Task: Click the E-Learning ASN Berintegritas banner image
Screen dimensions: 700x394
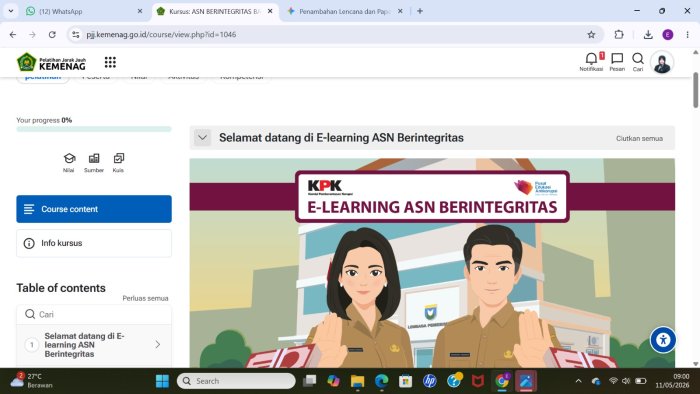Action: pos(432,263)
